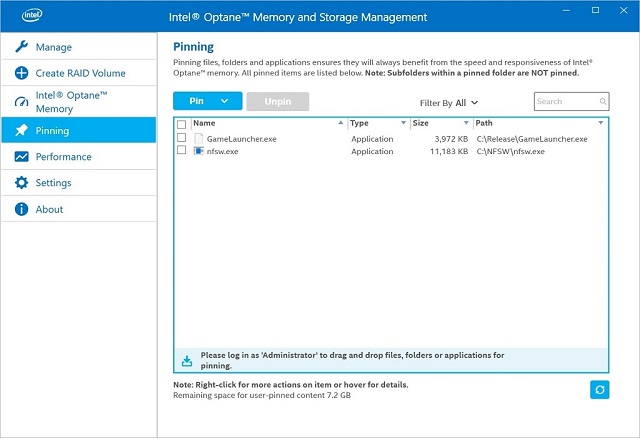
Task: Show the About page
Action: (79, 209)
